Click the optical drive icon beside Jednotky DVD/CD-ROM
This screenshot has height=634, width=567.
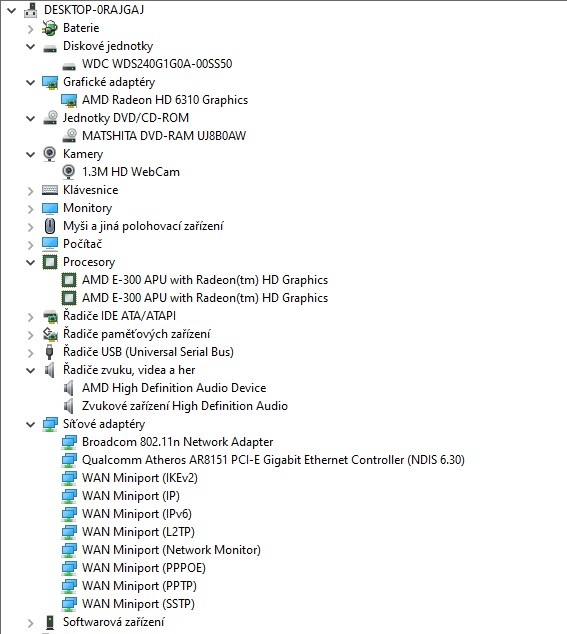[x=50, y=118]
